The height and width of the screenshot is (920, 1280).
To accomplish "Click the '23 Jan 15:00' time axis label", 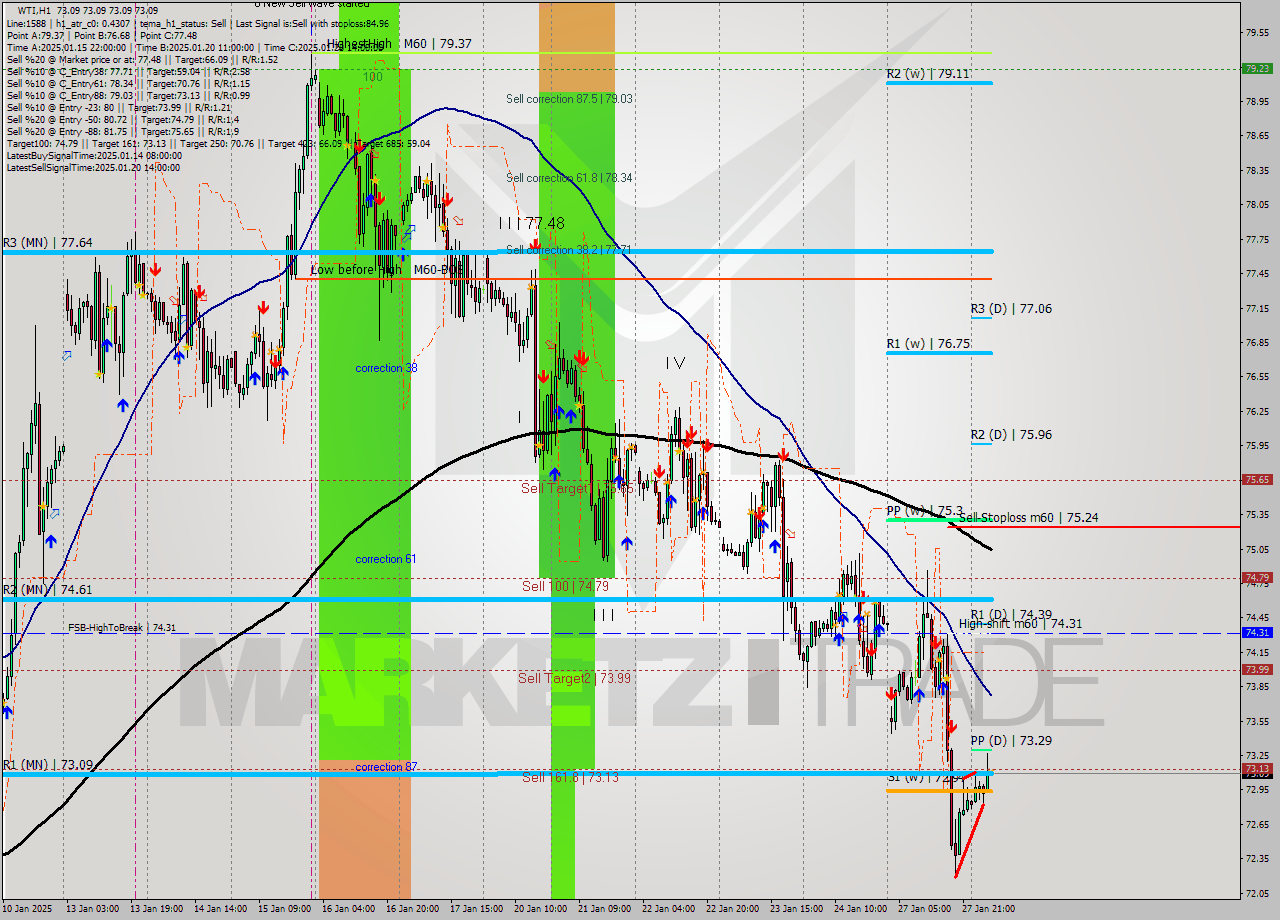I will (x=799, y=909).
